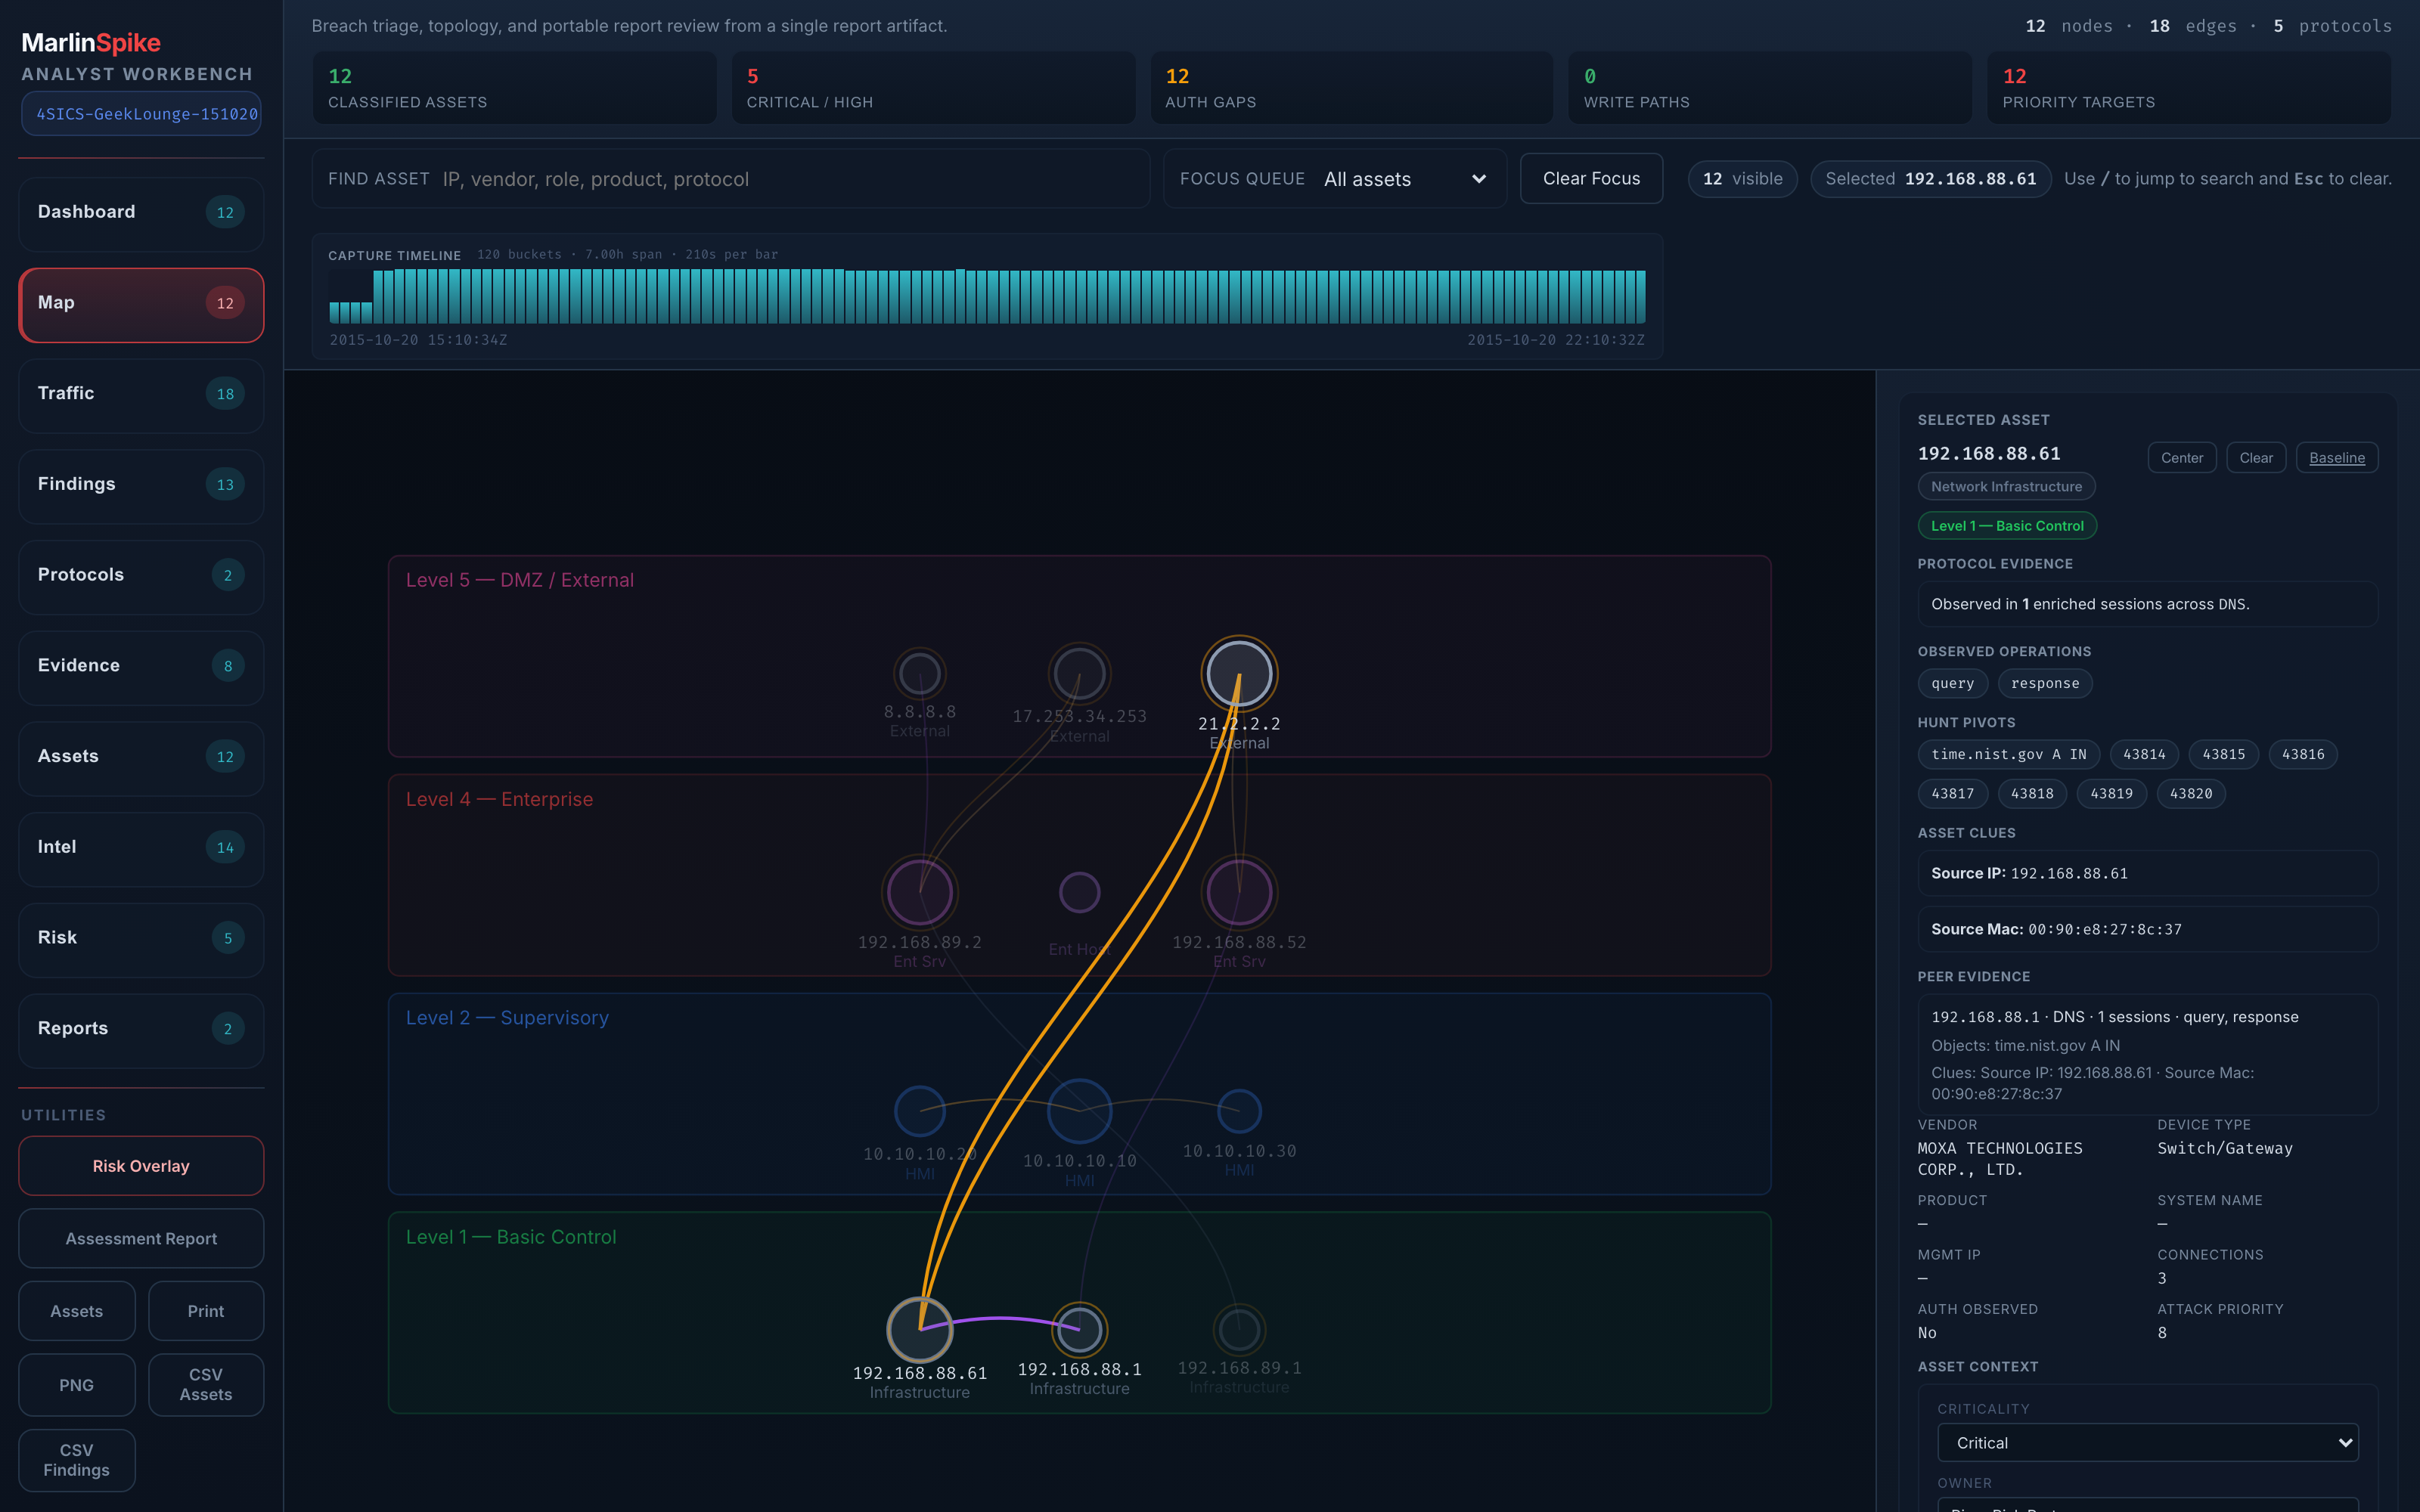Click the time.nist.gov A IN hunt pivot
Viewport: 2420px width, 1512px height.
coord(2008,755)
